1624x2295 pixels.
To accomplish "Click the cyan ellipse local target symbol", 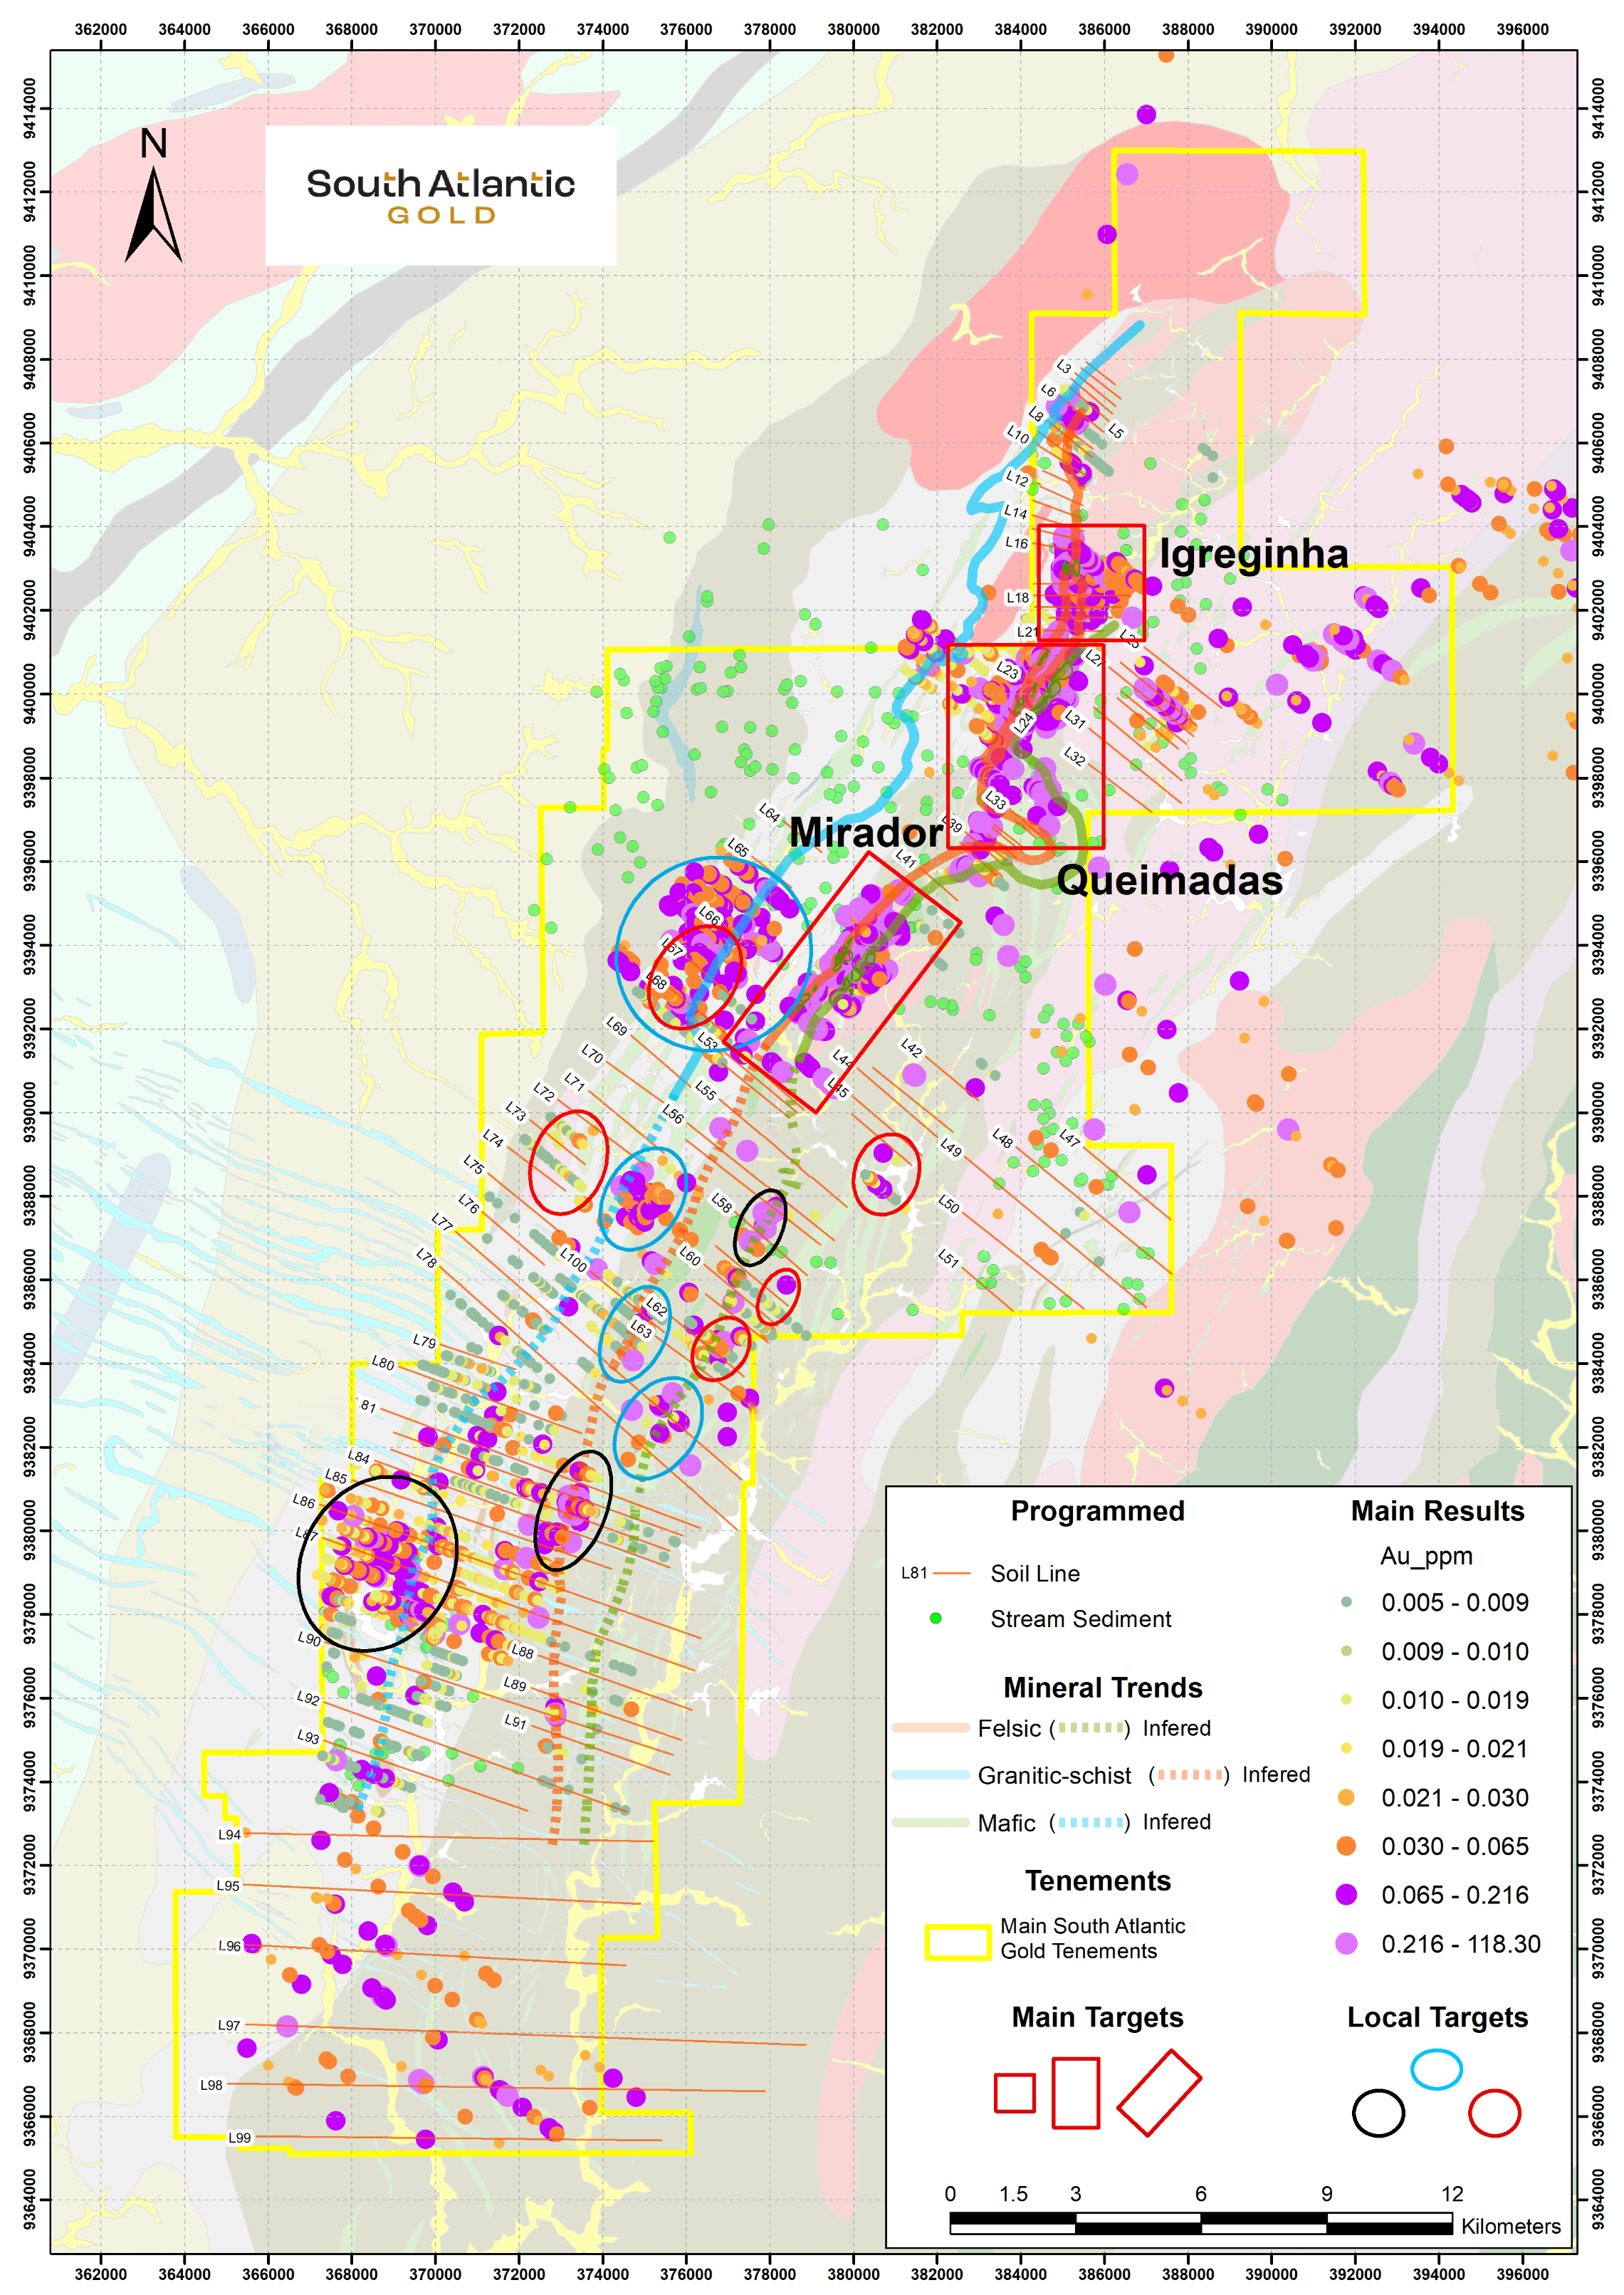I will click(1436, 2068).
